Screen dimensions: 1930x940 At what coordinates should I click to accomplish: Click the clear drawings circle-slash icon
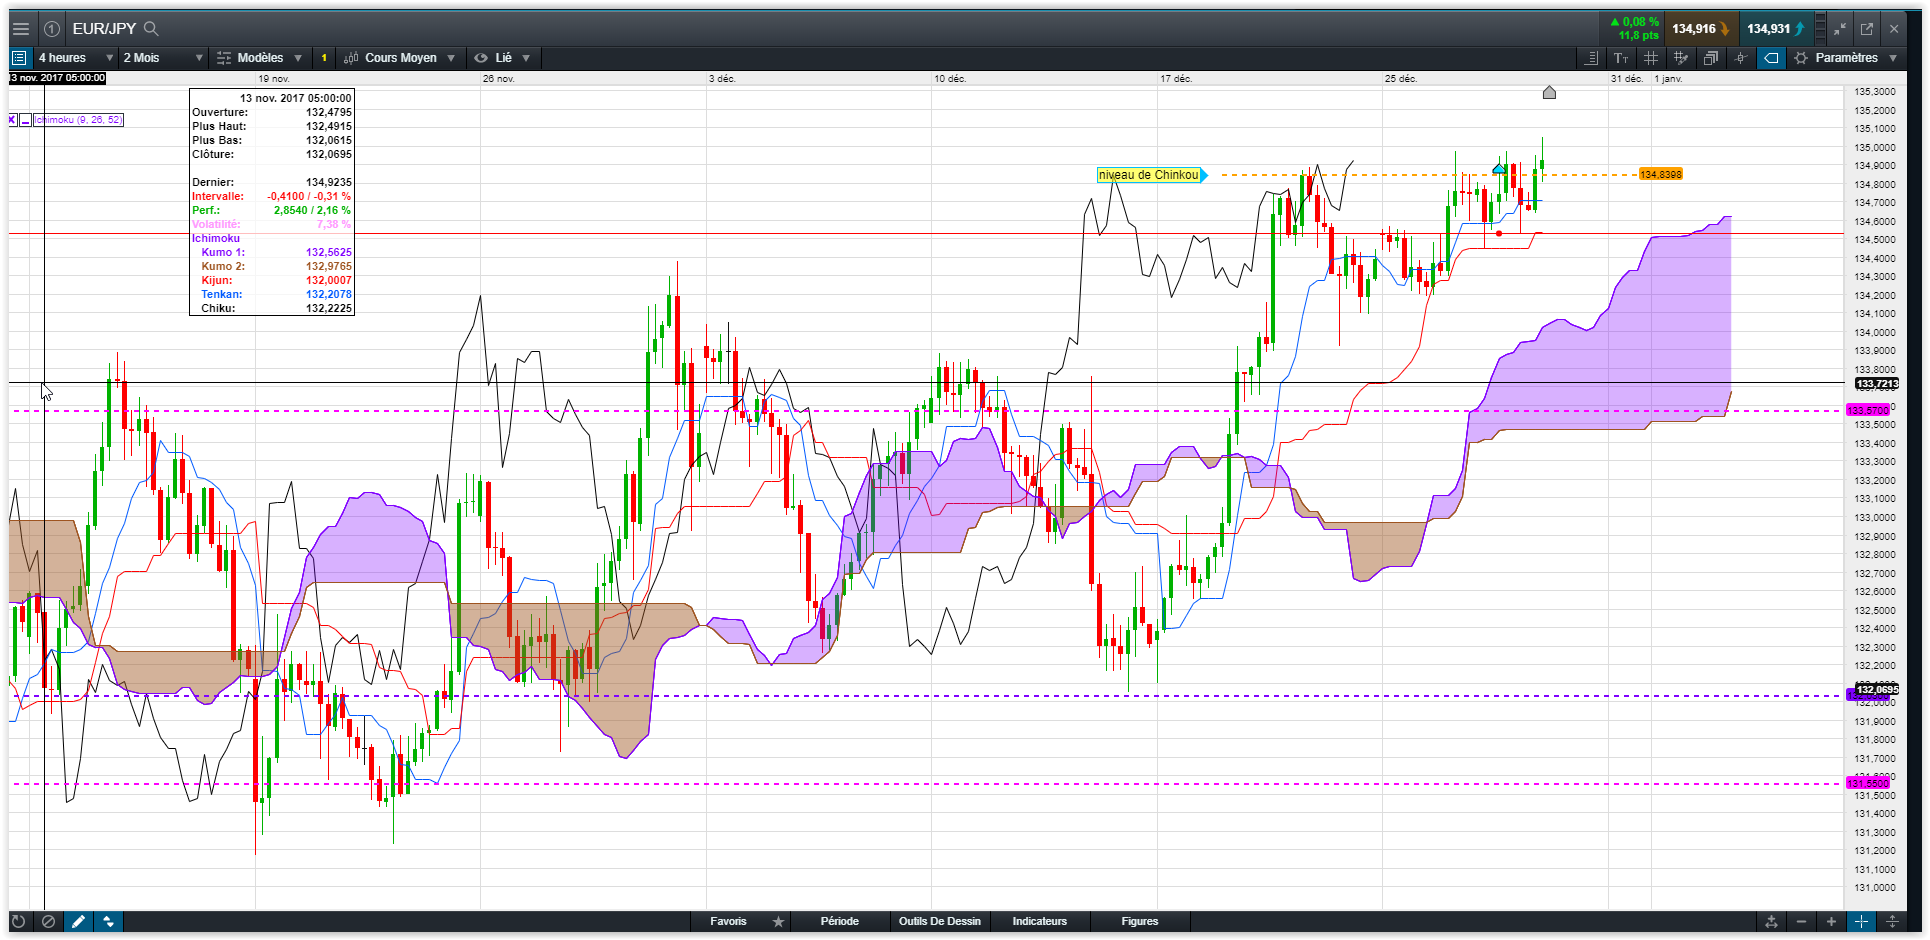click(48, 921)
